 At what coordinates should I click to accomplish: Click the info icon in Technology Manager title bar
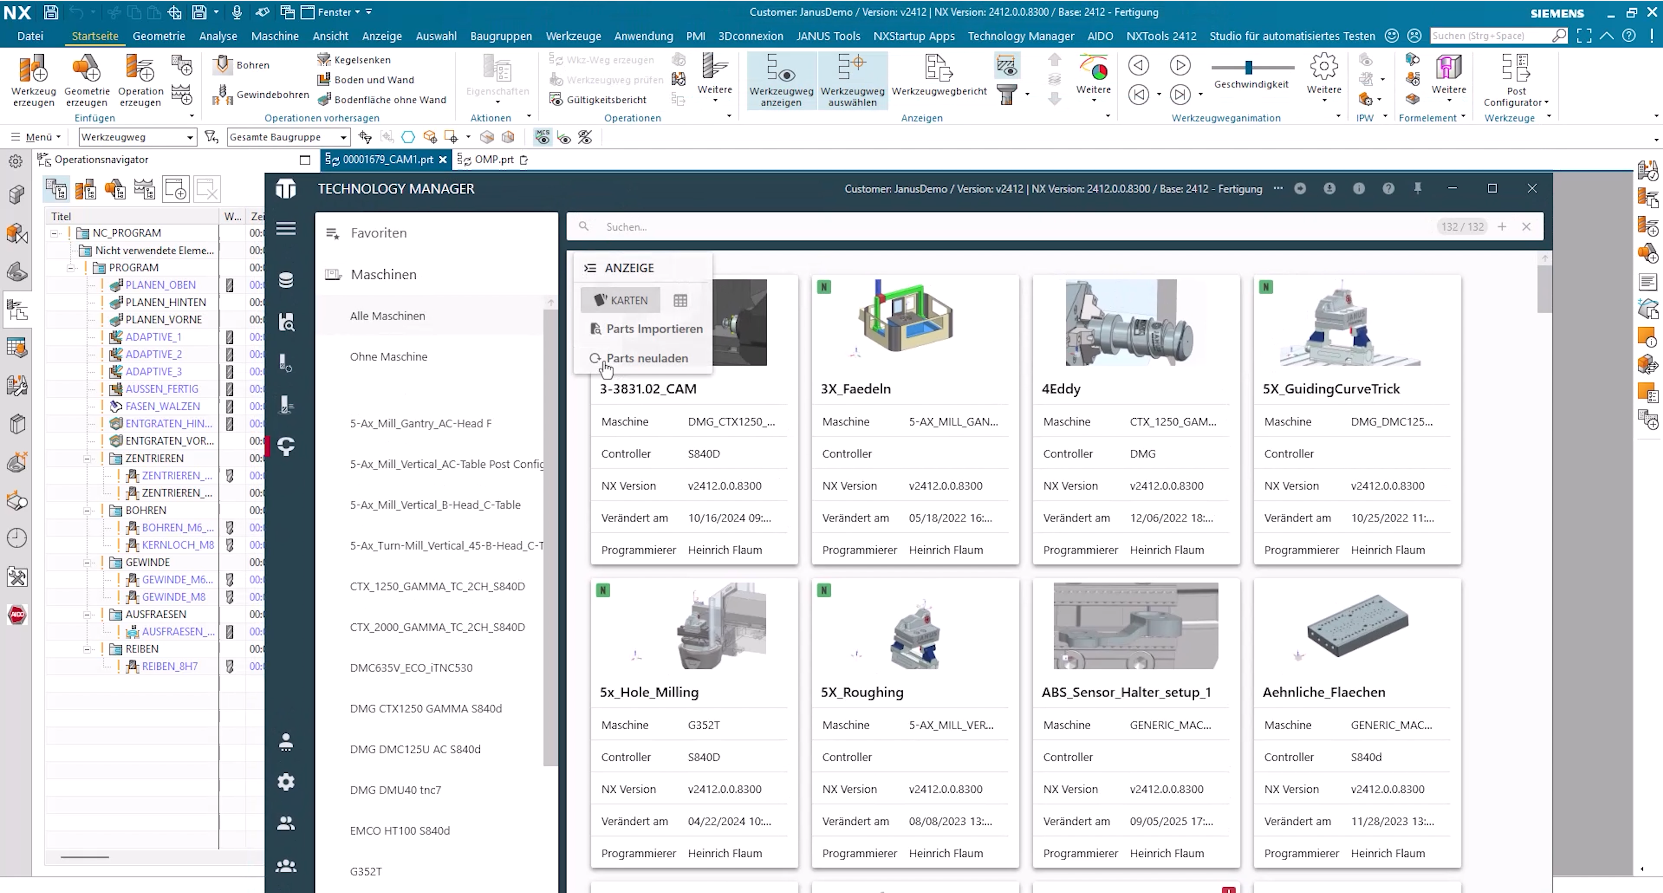1358,188
